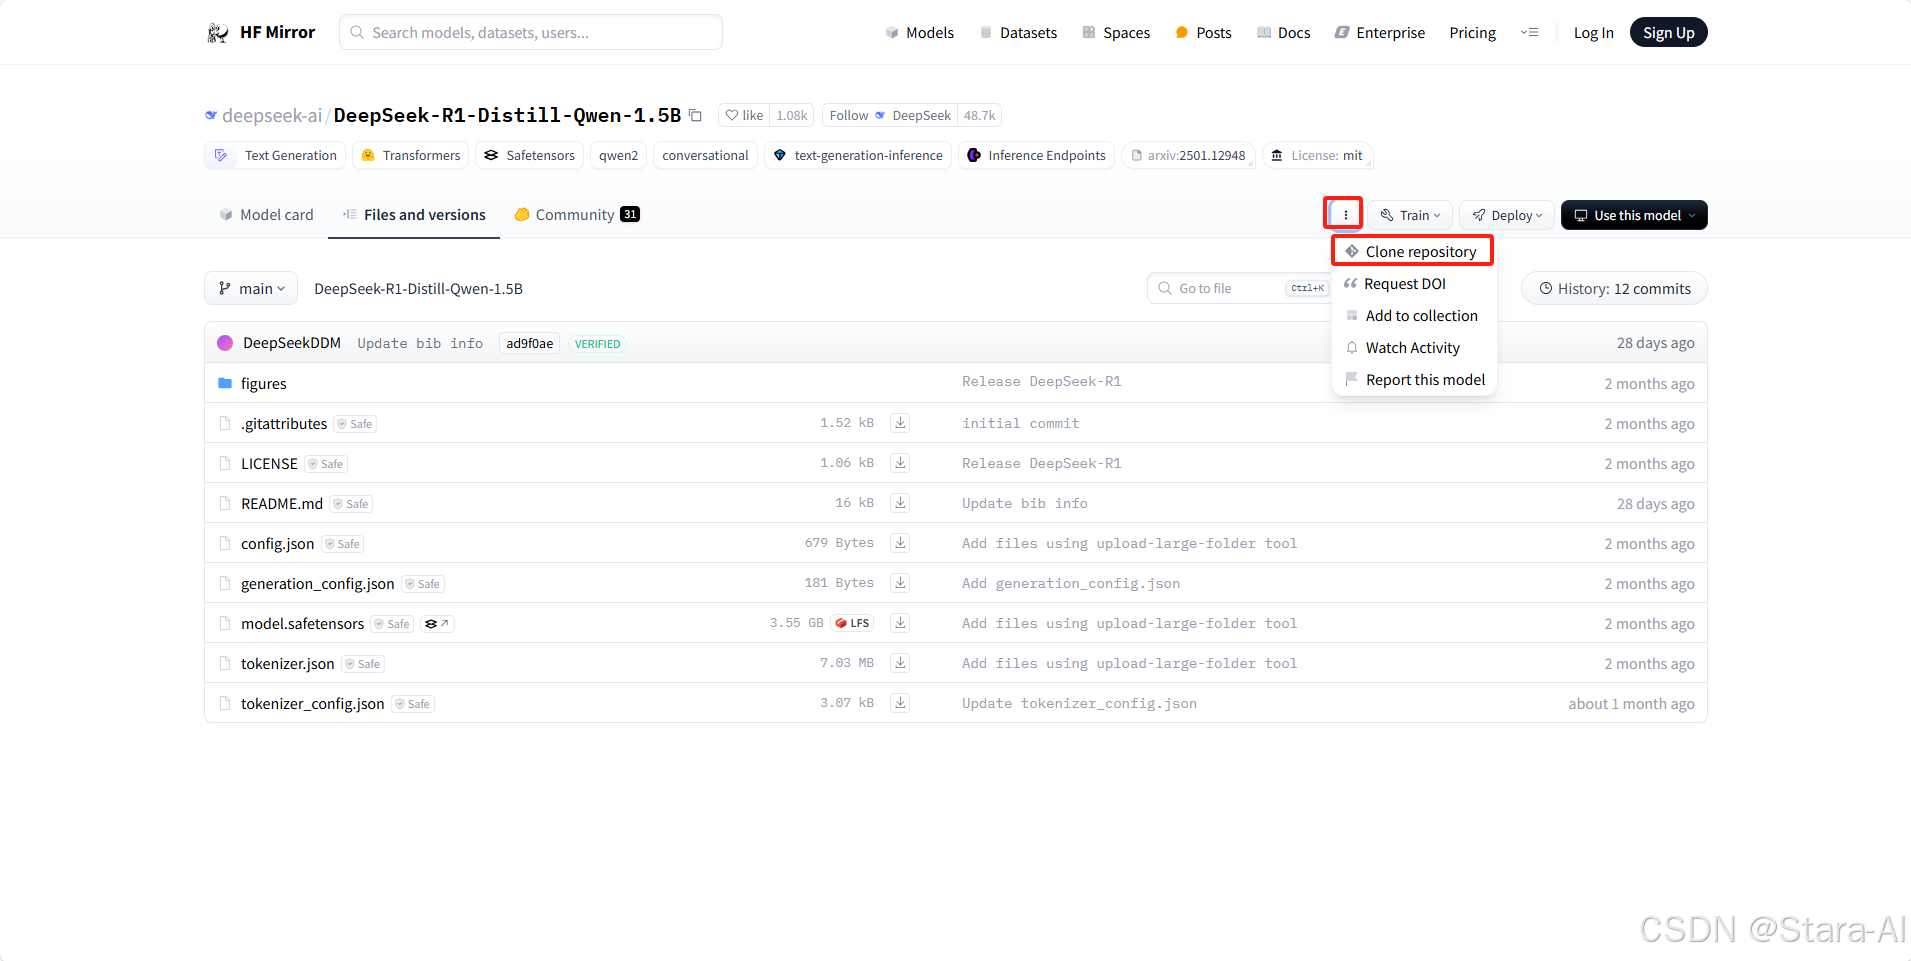
Task: View History: 12 commits
Action: click(x=1614, y=288)
